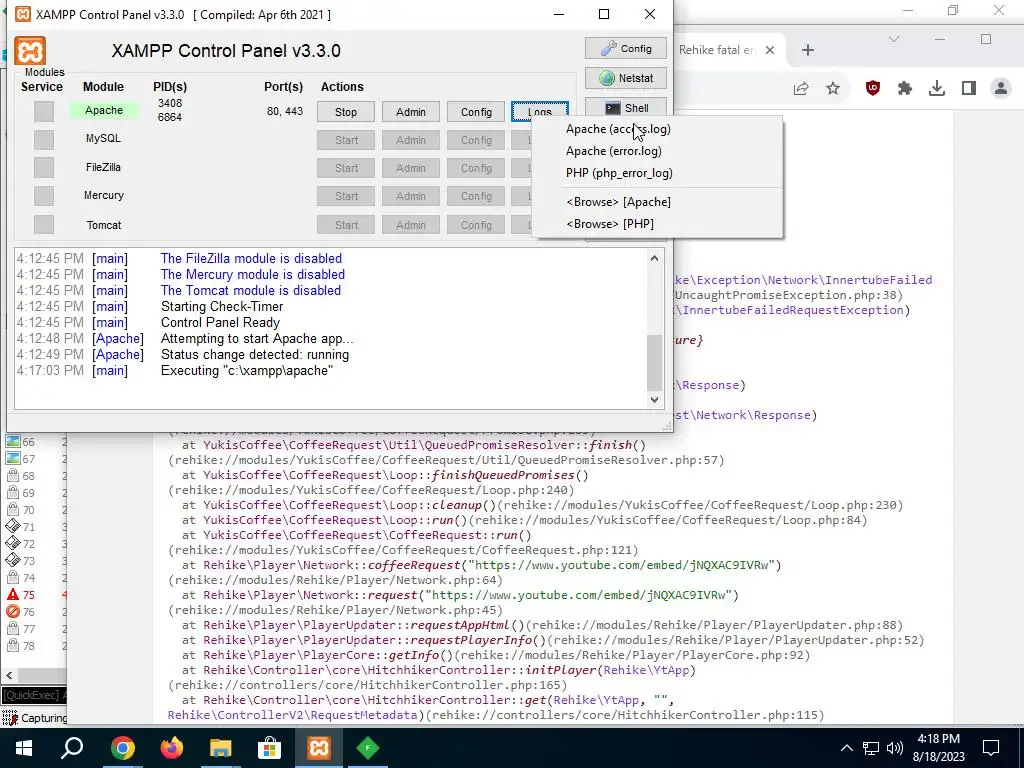
Task: Switch to Chrome from taskbar
Action: (122, 748)
